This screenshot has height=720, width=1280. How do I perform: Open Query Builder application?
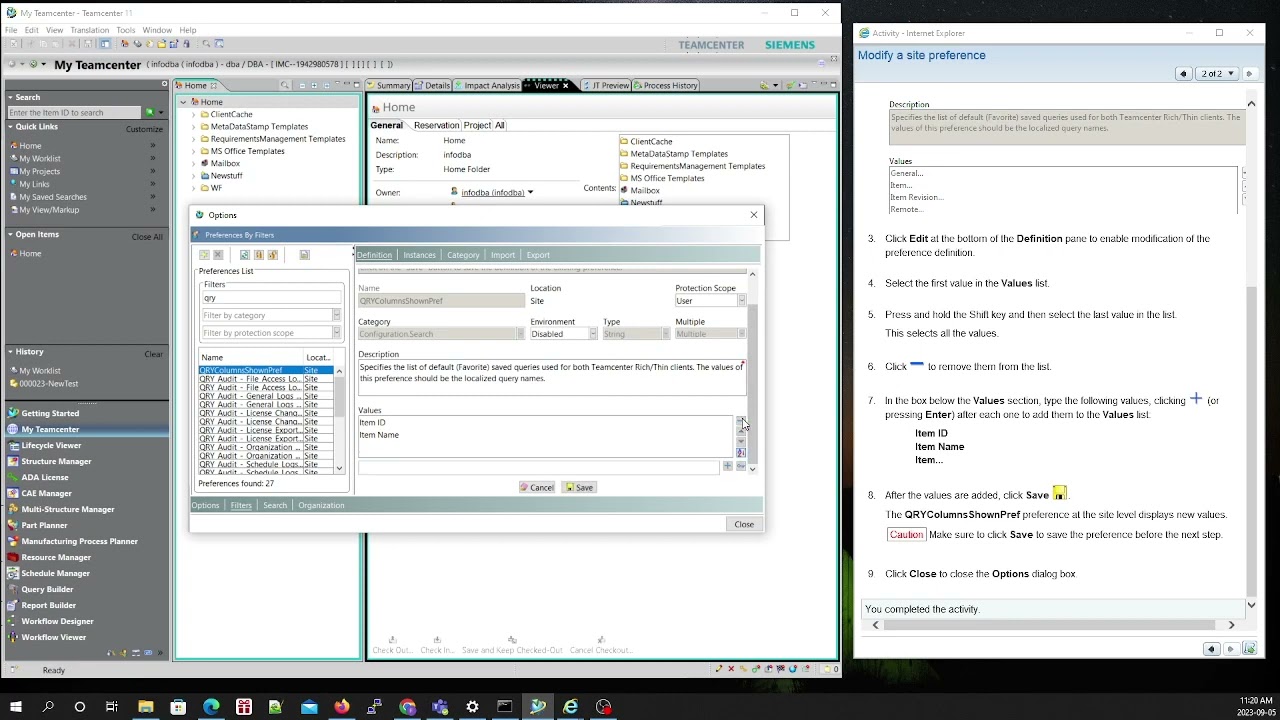point(47,589)
